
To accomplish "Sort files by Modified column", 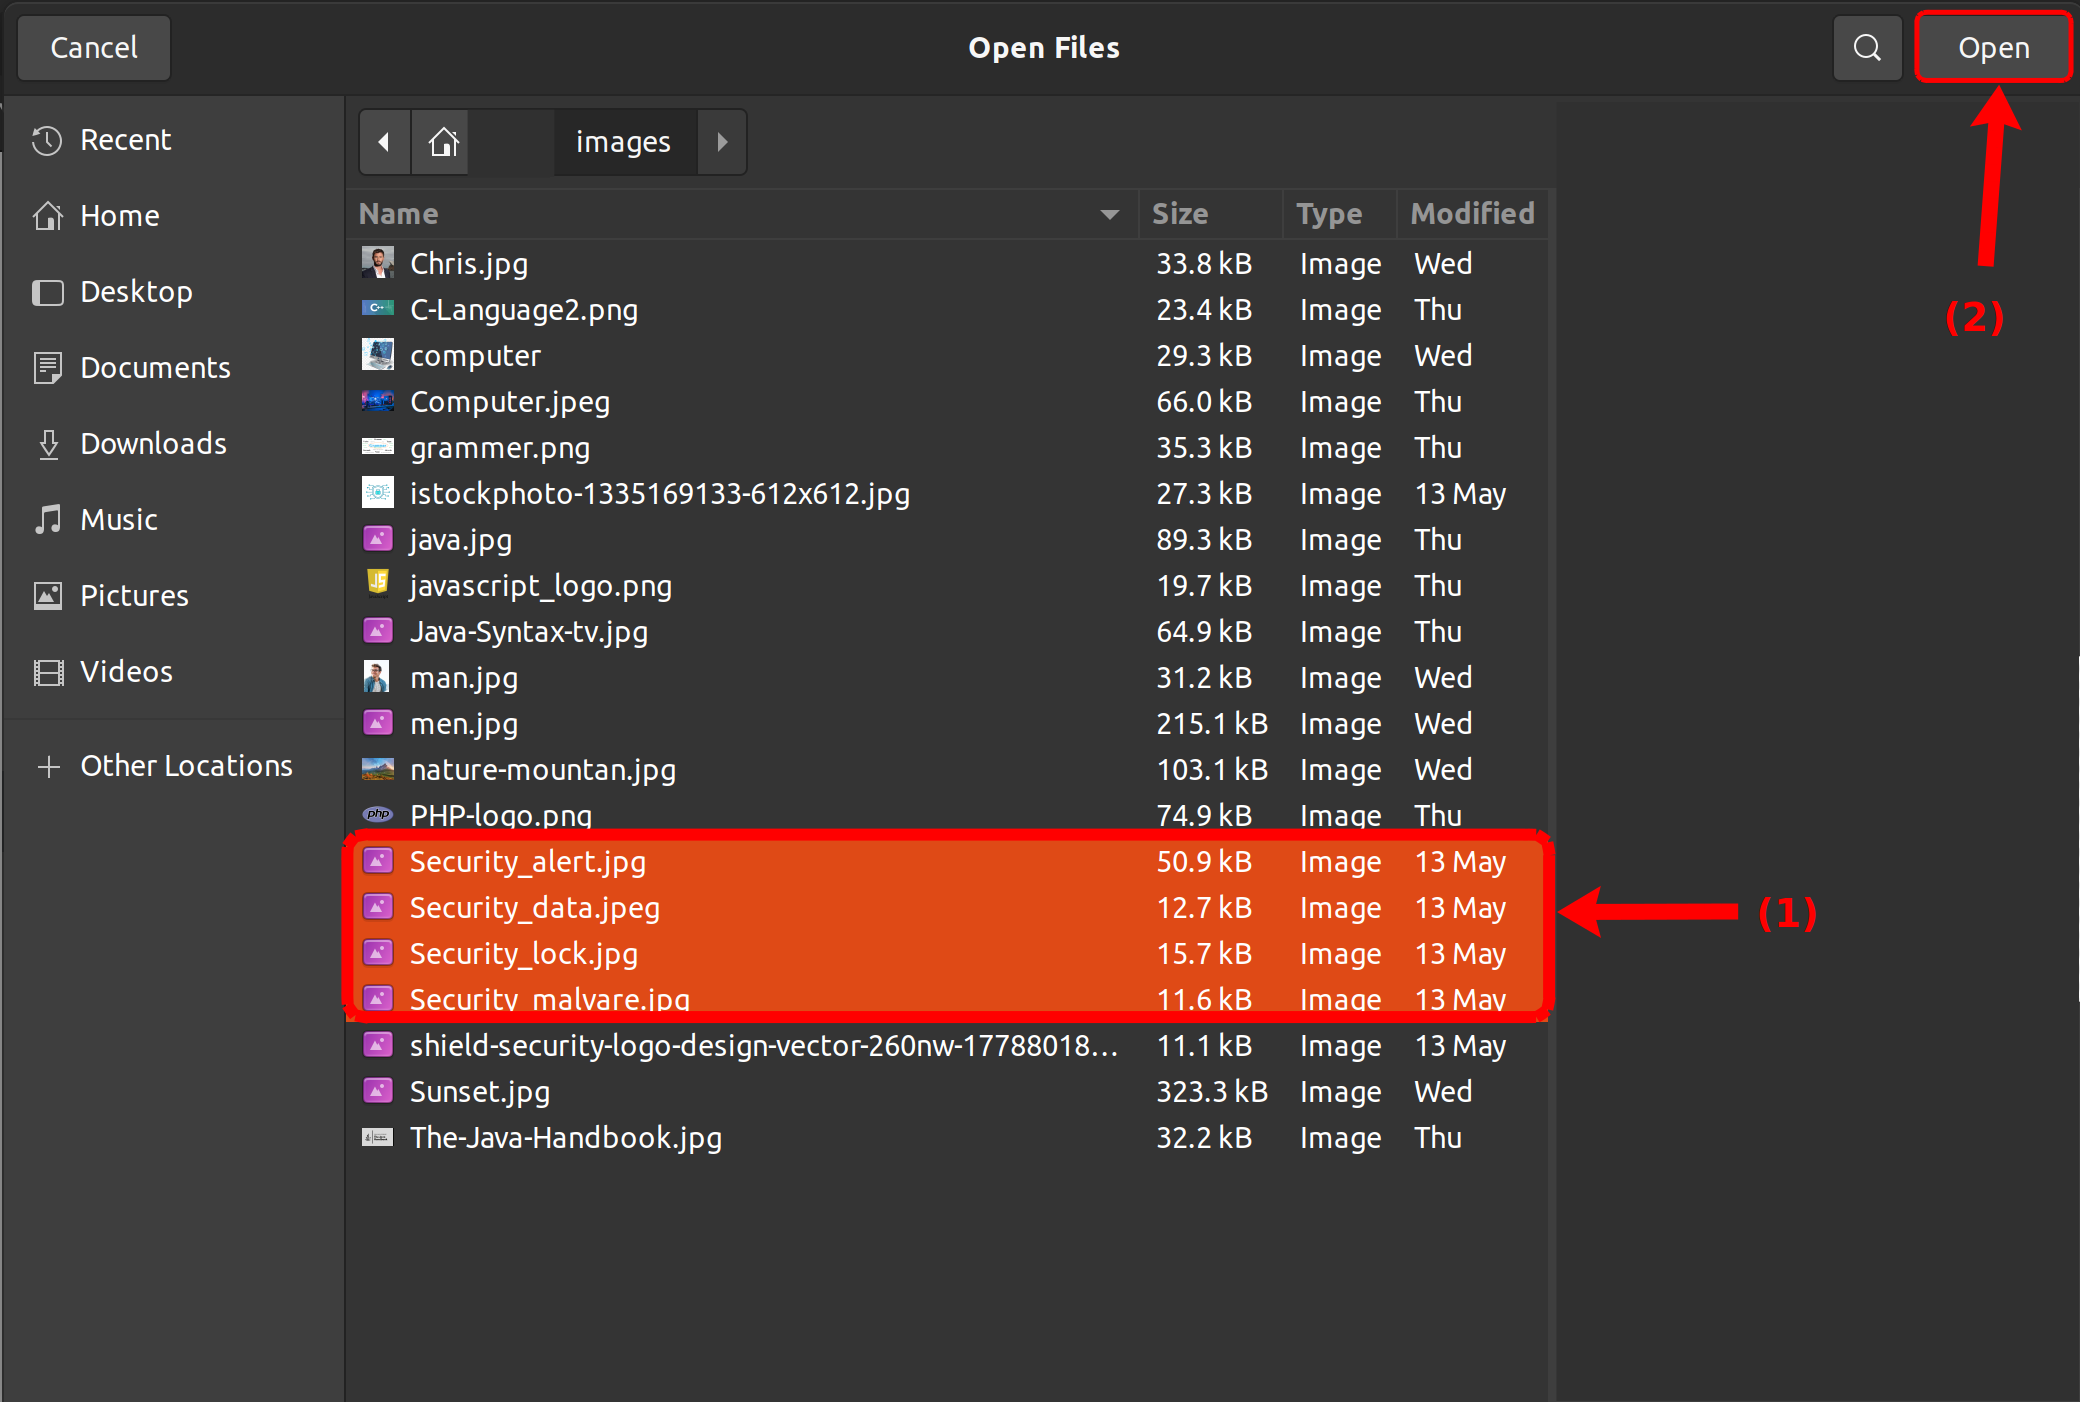I will [1471, 214].
